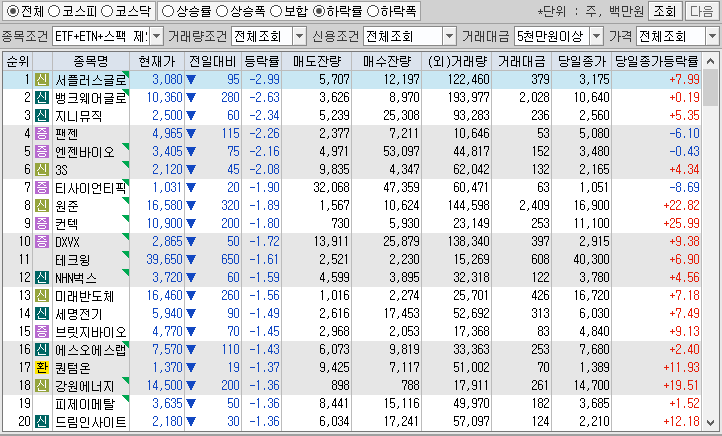Click the 증 badge icon for DXVX

point(42,241)
